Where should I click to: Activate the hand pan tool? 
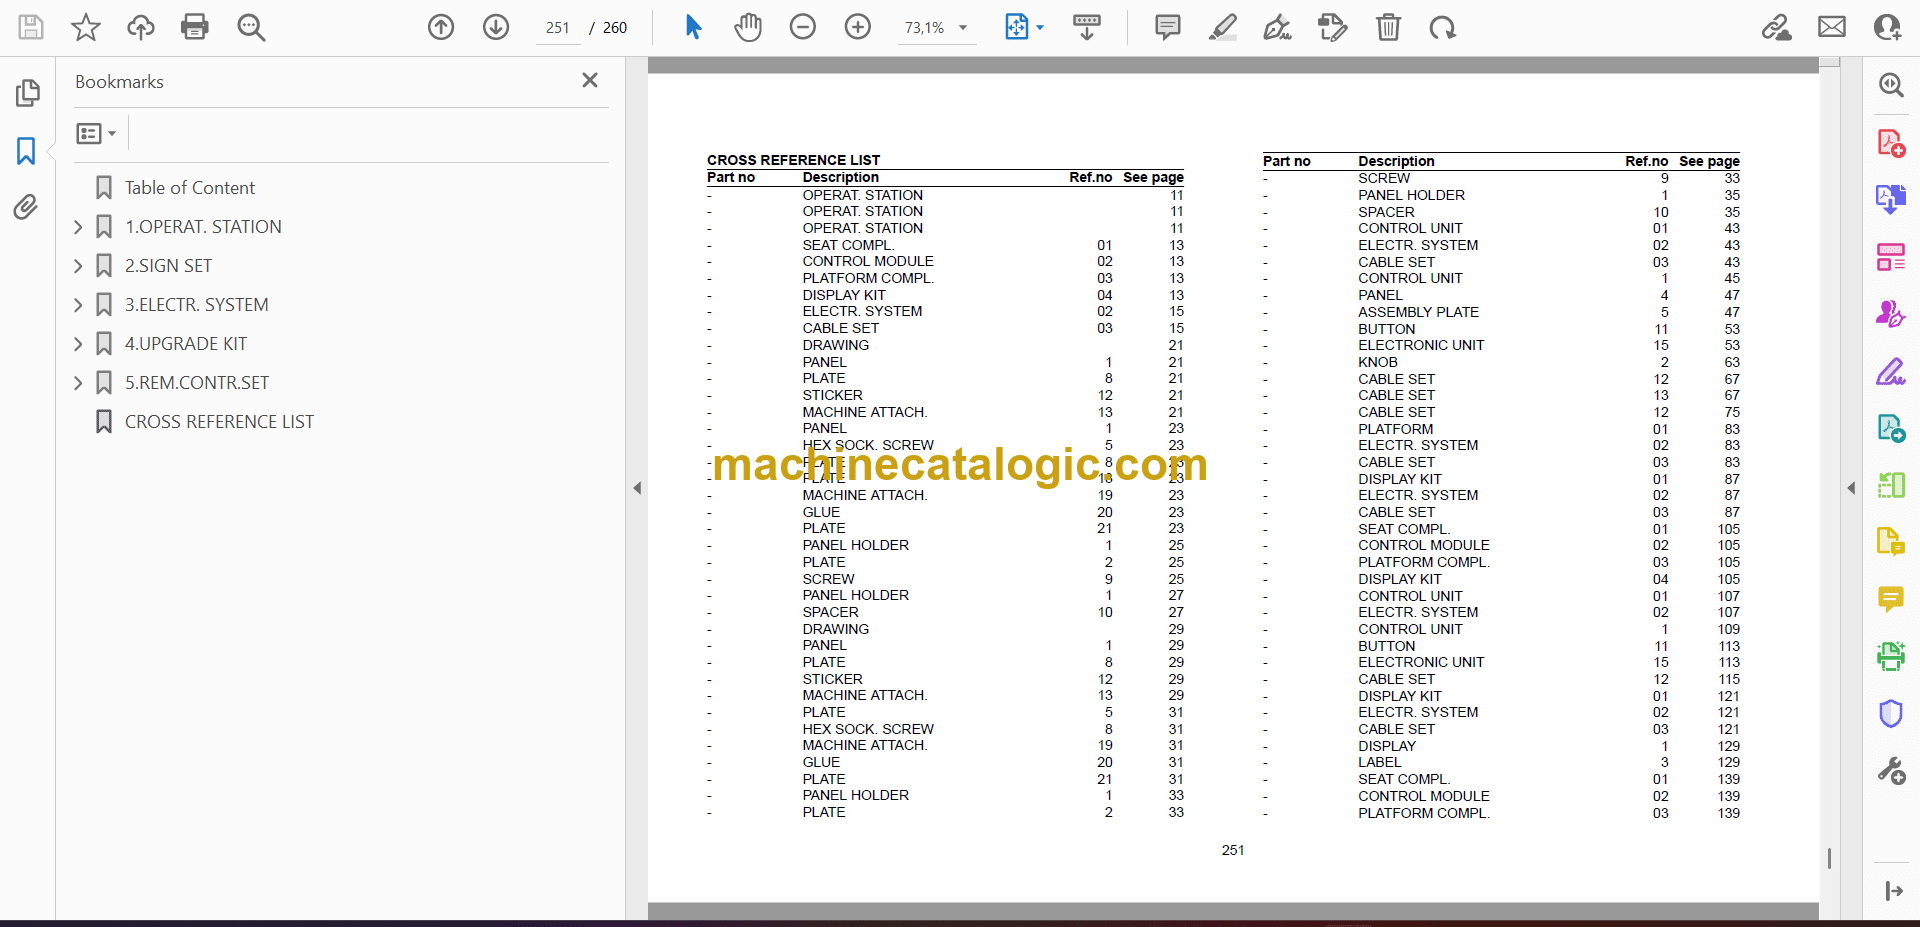tap(748, 27)
